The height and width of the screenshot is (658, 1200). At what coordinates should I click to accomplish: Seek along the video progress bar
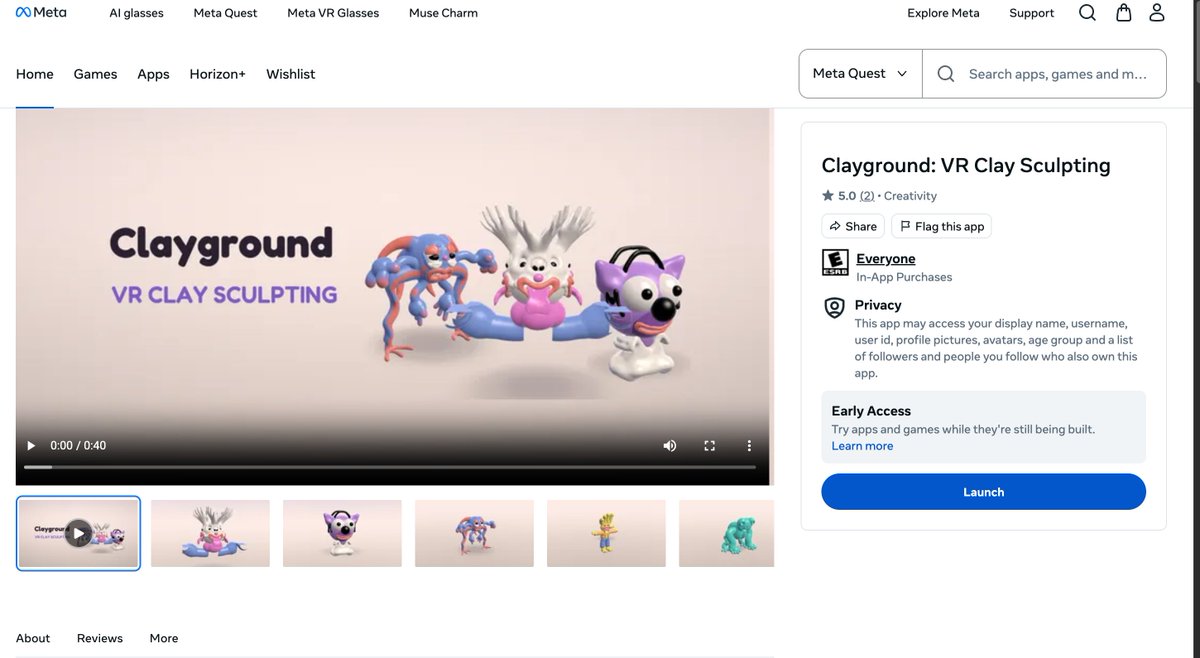390,467
